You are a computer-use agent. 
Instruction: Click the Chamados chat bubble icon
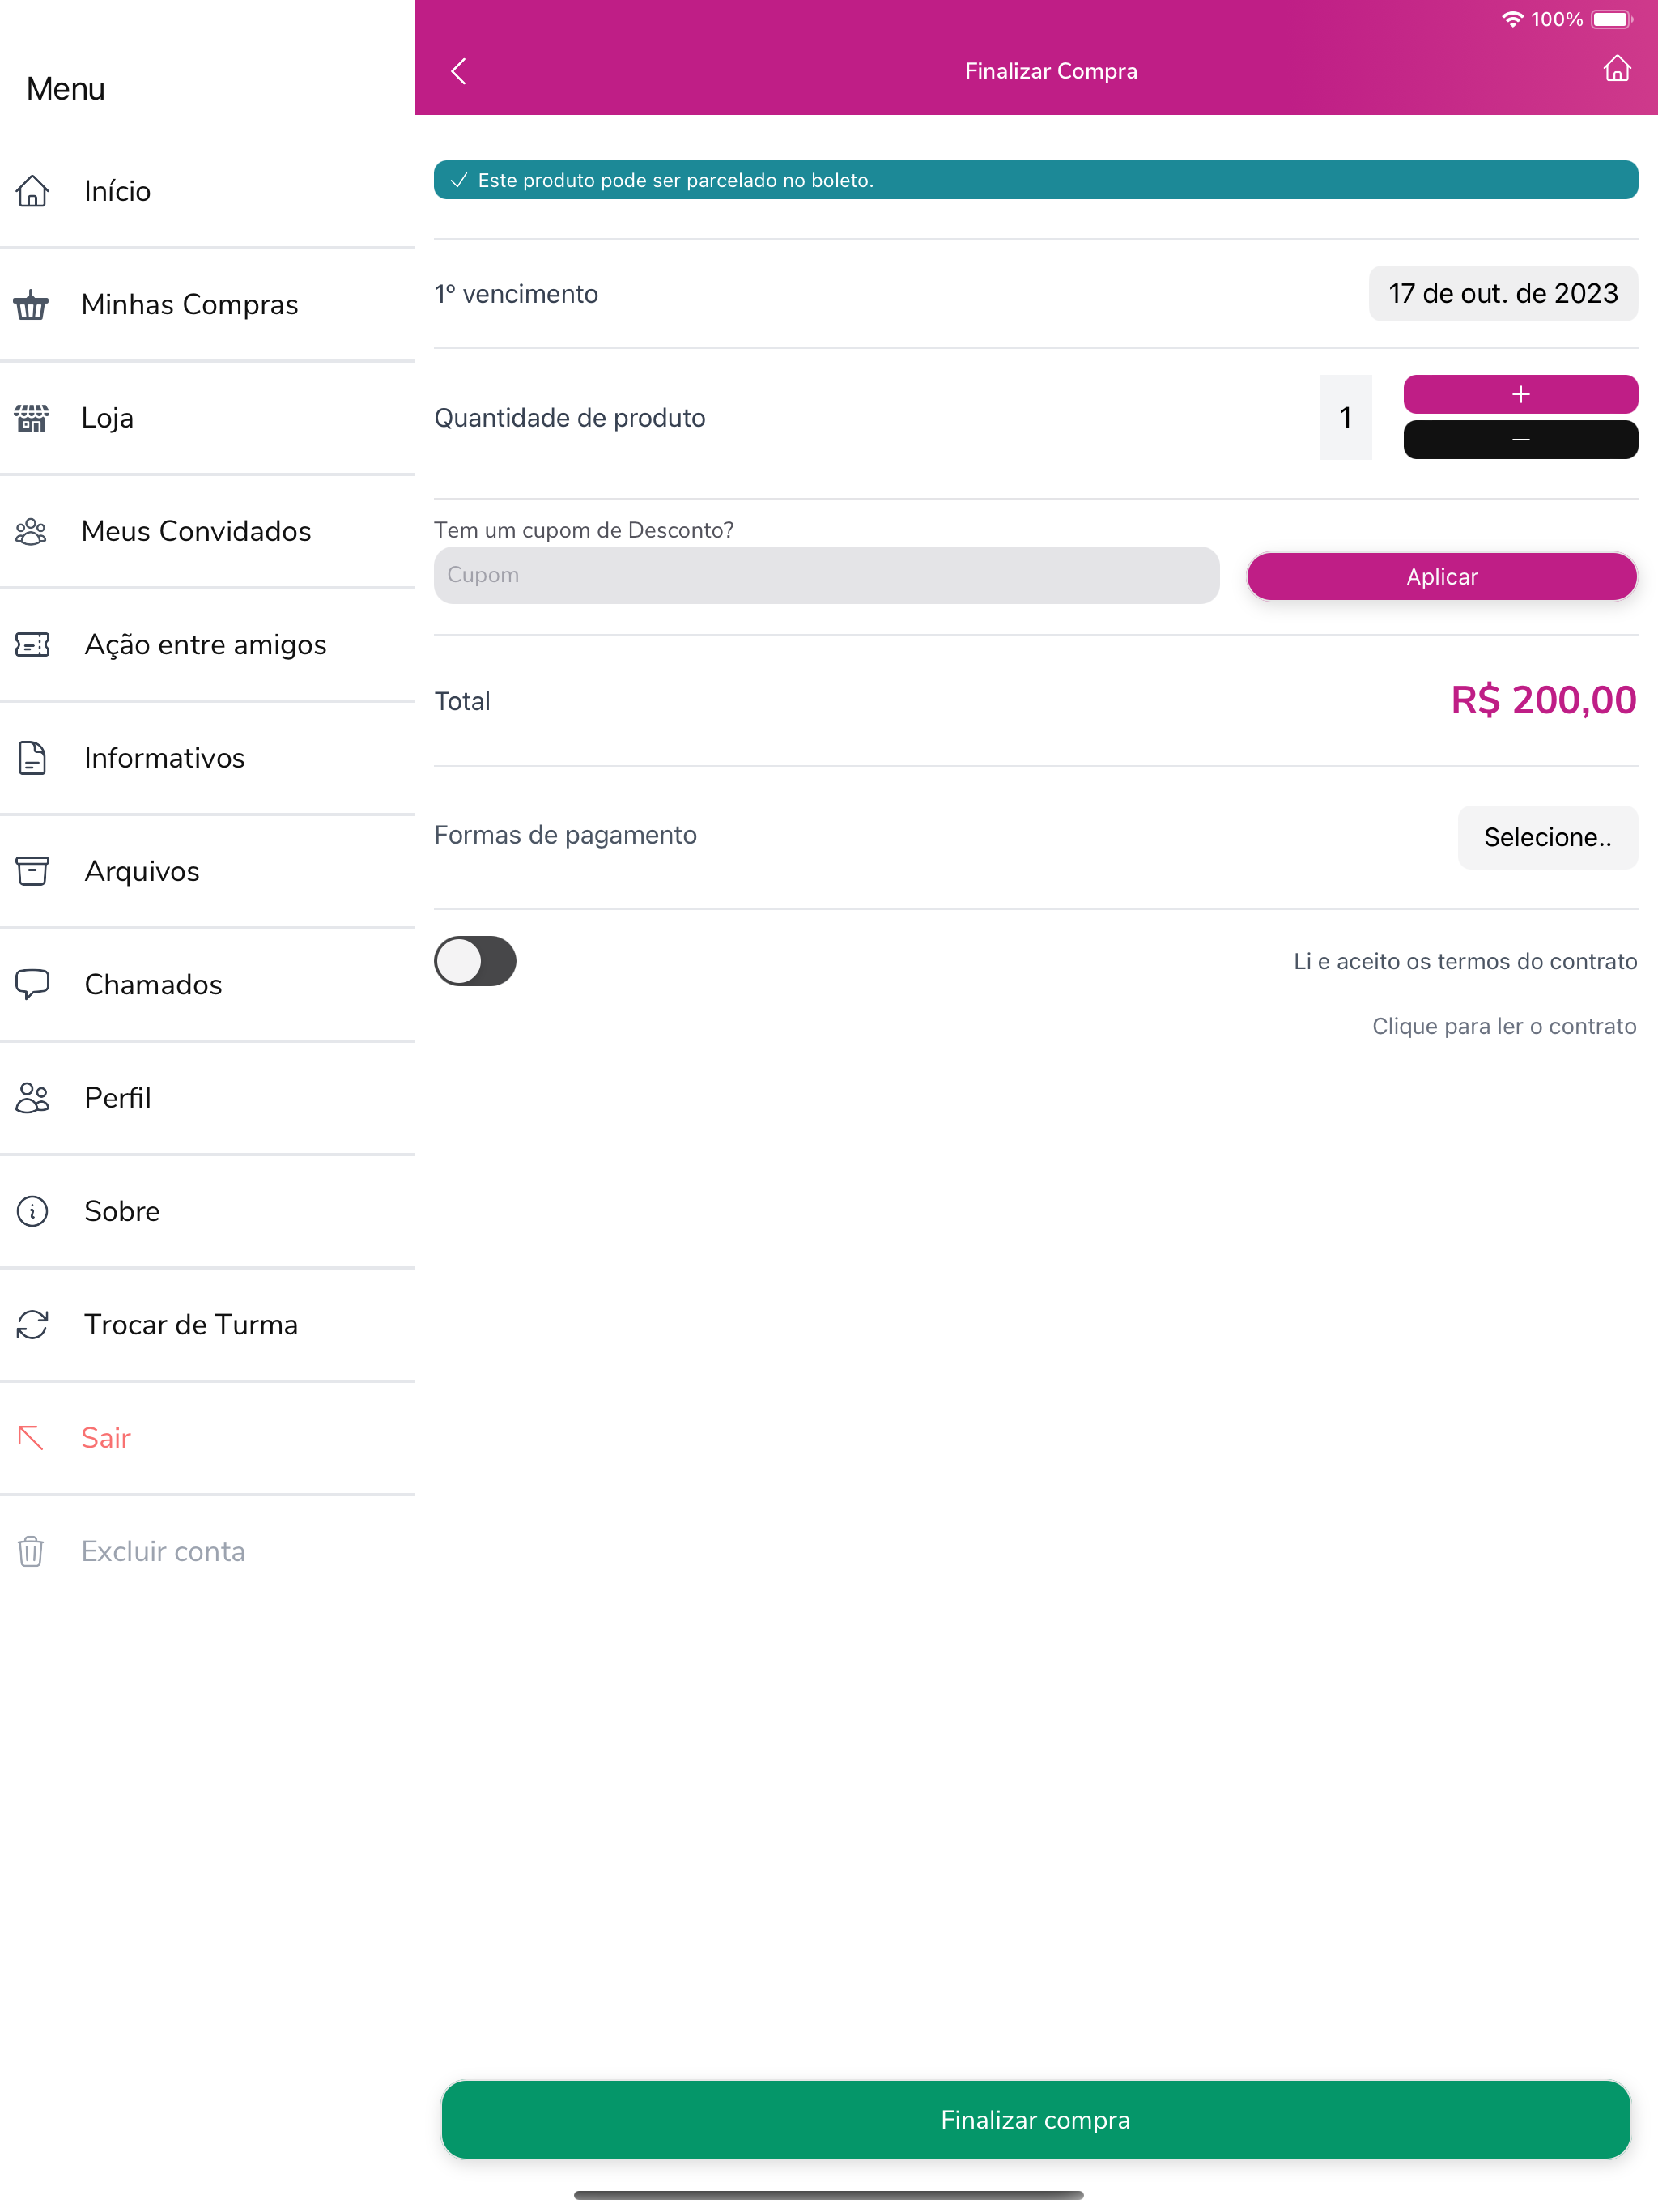32,984
